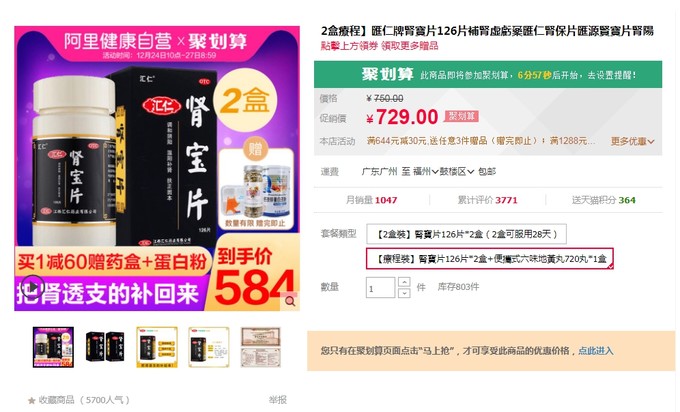Select the two black boxes thumbnail
The height and width of the screenshot is (412, 680).
click(x=105, y=347)
